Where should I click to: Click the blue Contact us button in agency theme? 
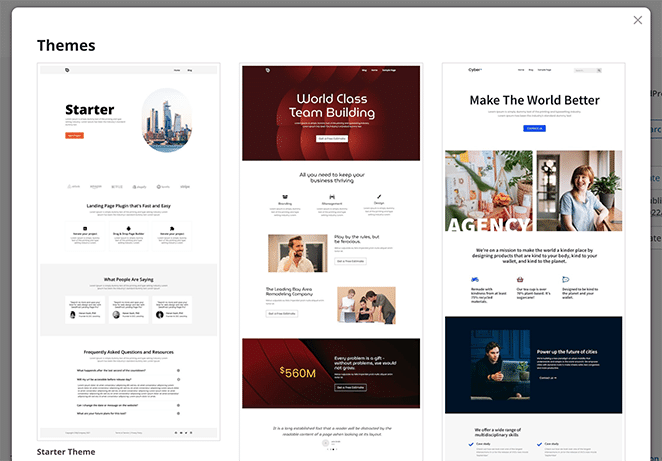[x=534, y=128]
